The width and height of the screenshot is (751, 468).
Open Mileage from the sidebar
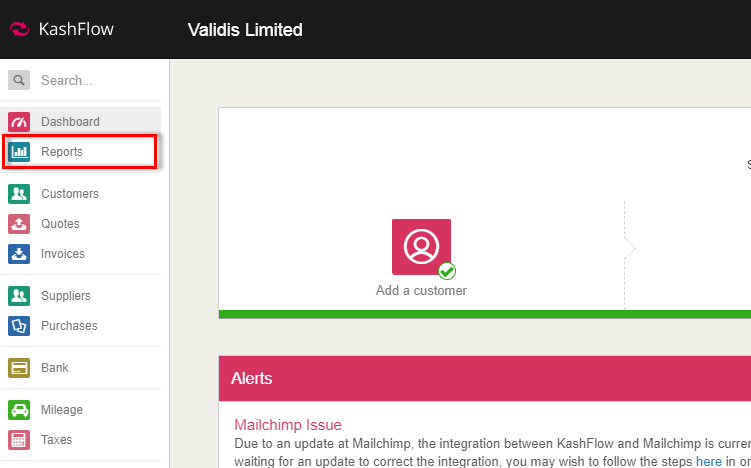tap(80, 410)
